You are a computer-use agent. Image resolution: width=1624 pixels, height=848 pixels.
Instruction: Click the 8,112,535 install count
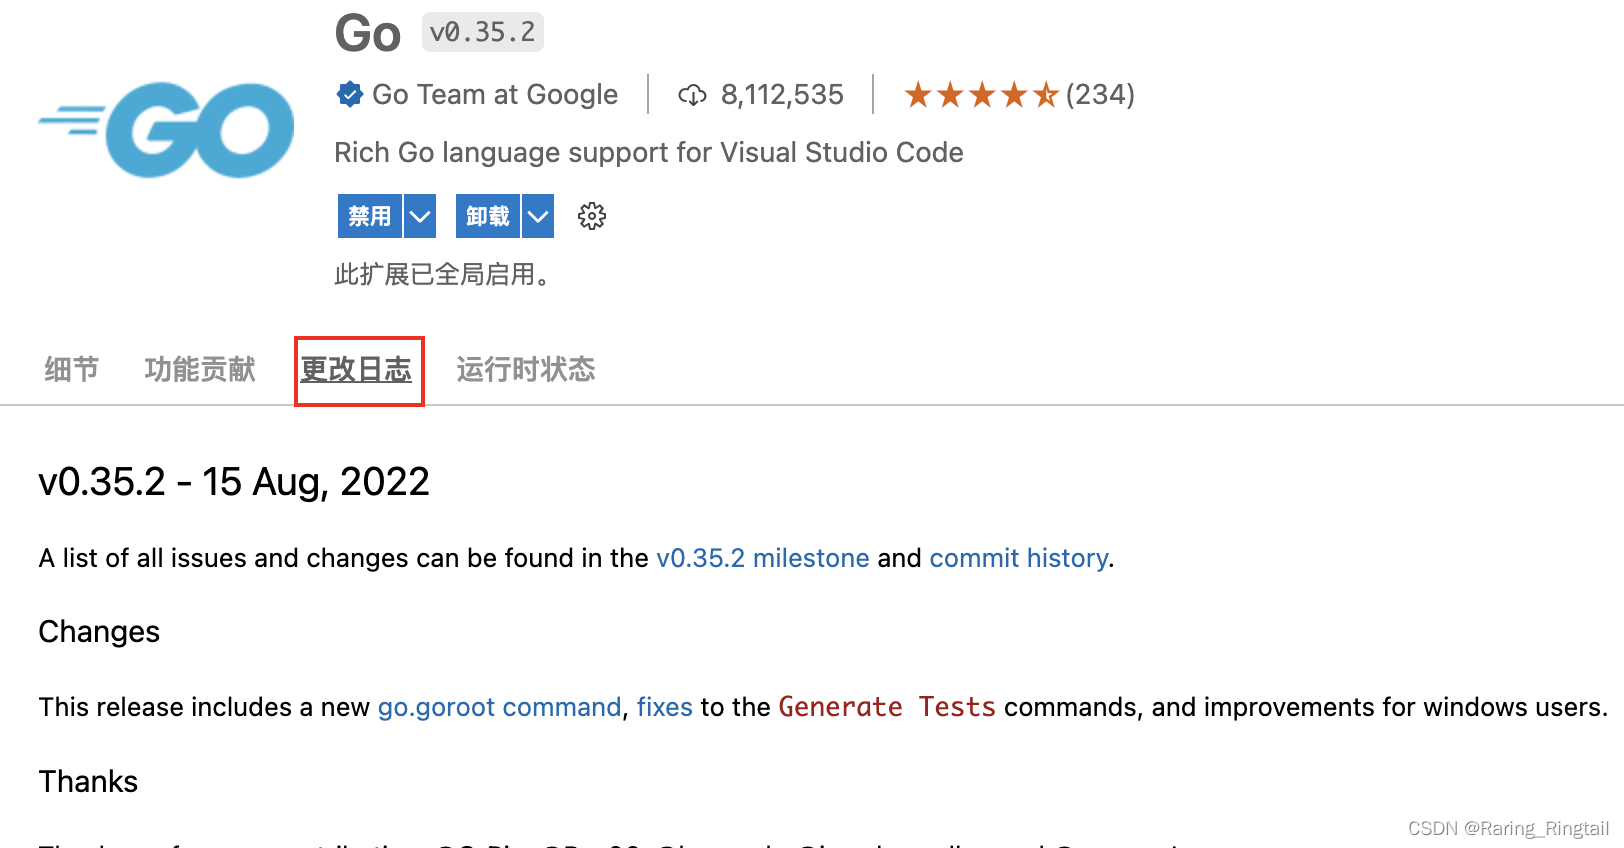click(782, 95)
